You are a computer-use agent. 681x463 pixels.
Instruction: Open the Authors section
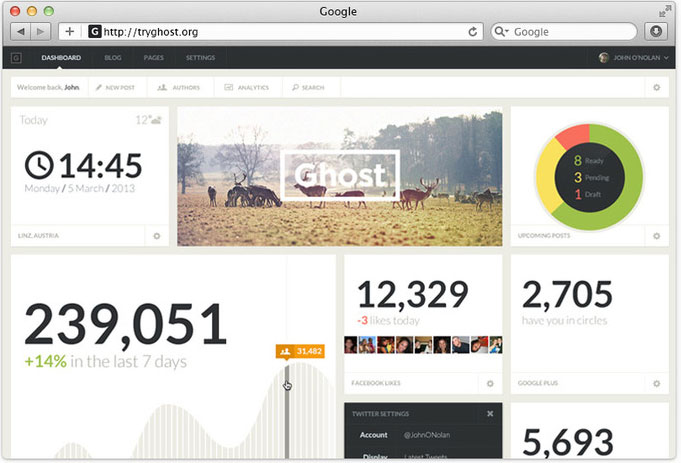tap(179, 87)
